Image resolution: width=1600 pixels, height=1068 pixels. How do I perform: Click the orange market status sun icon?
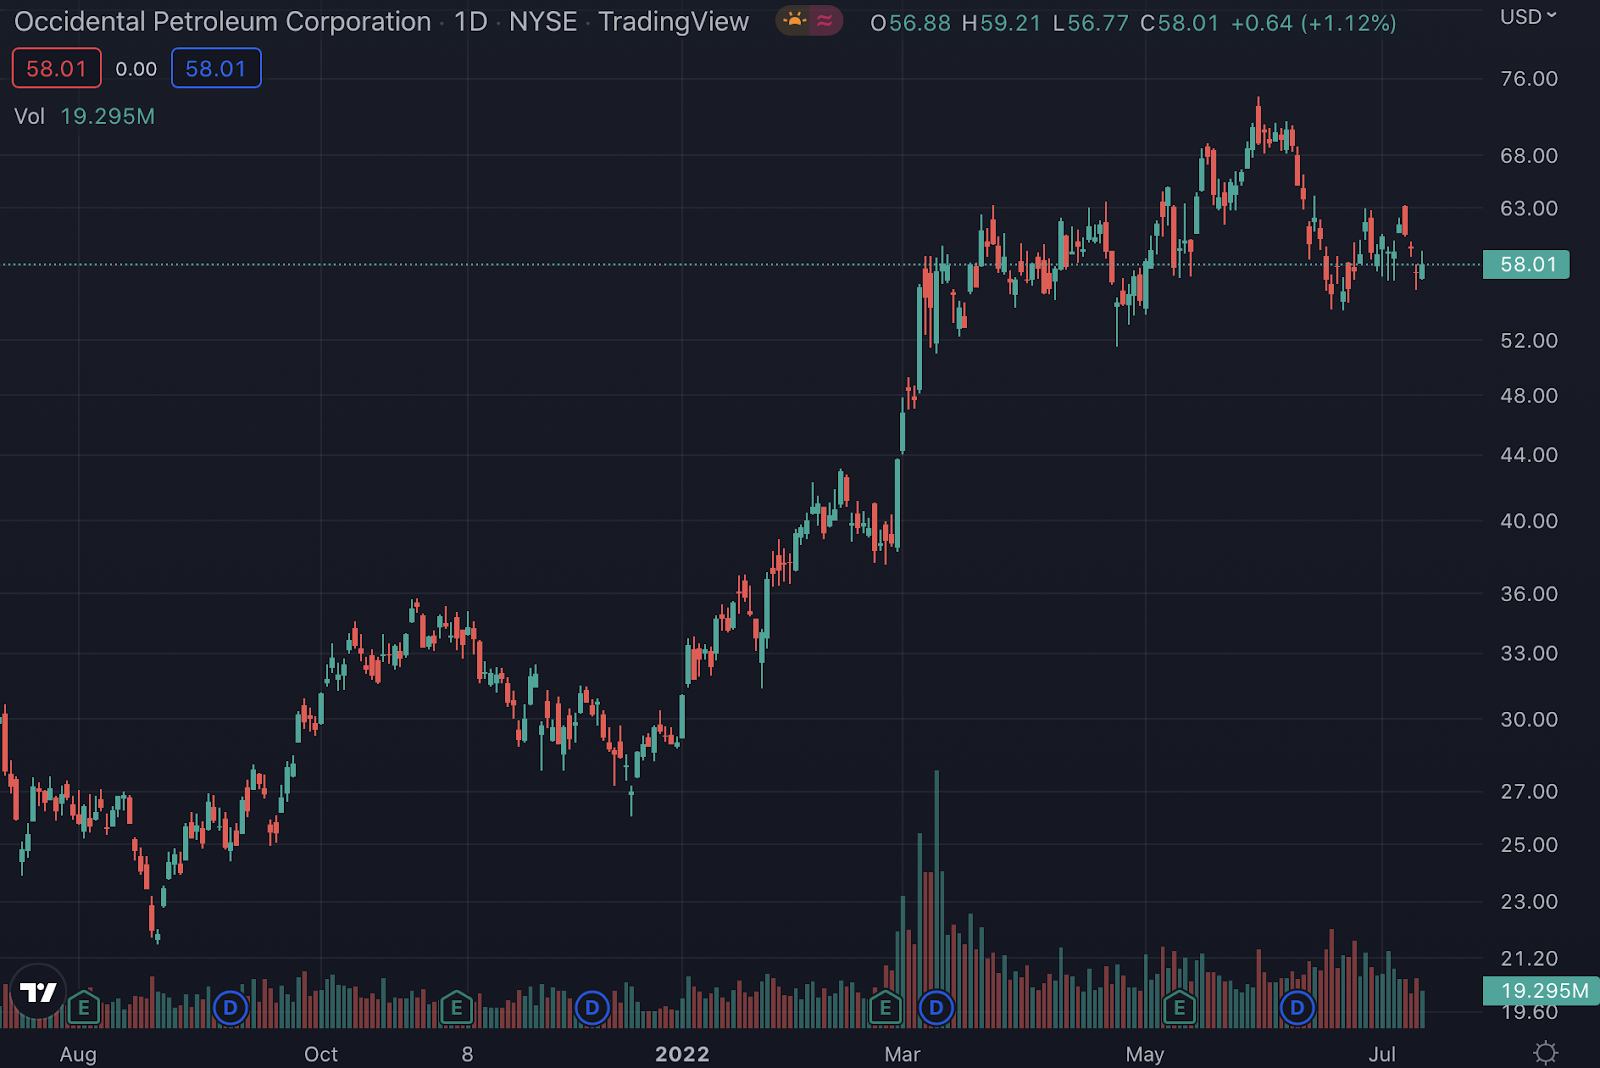coord(795,21)
